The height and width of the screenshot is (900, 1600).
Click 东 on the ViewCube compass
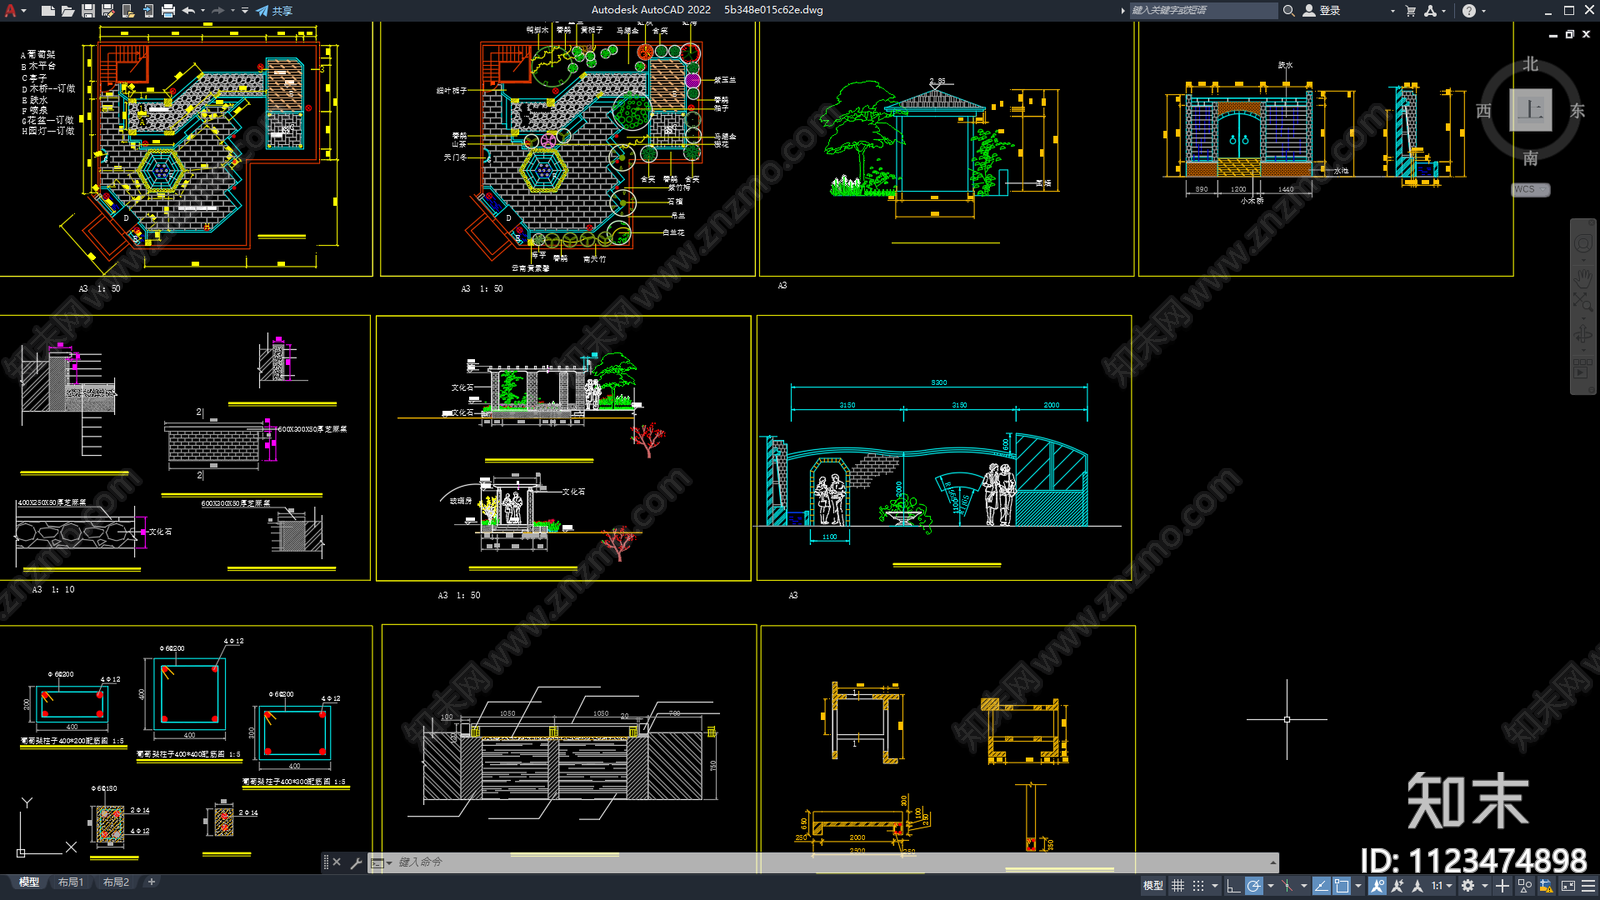click(x=1577, y=111)
